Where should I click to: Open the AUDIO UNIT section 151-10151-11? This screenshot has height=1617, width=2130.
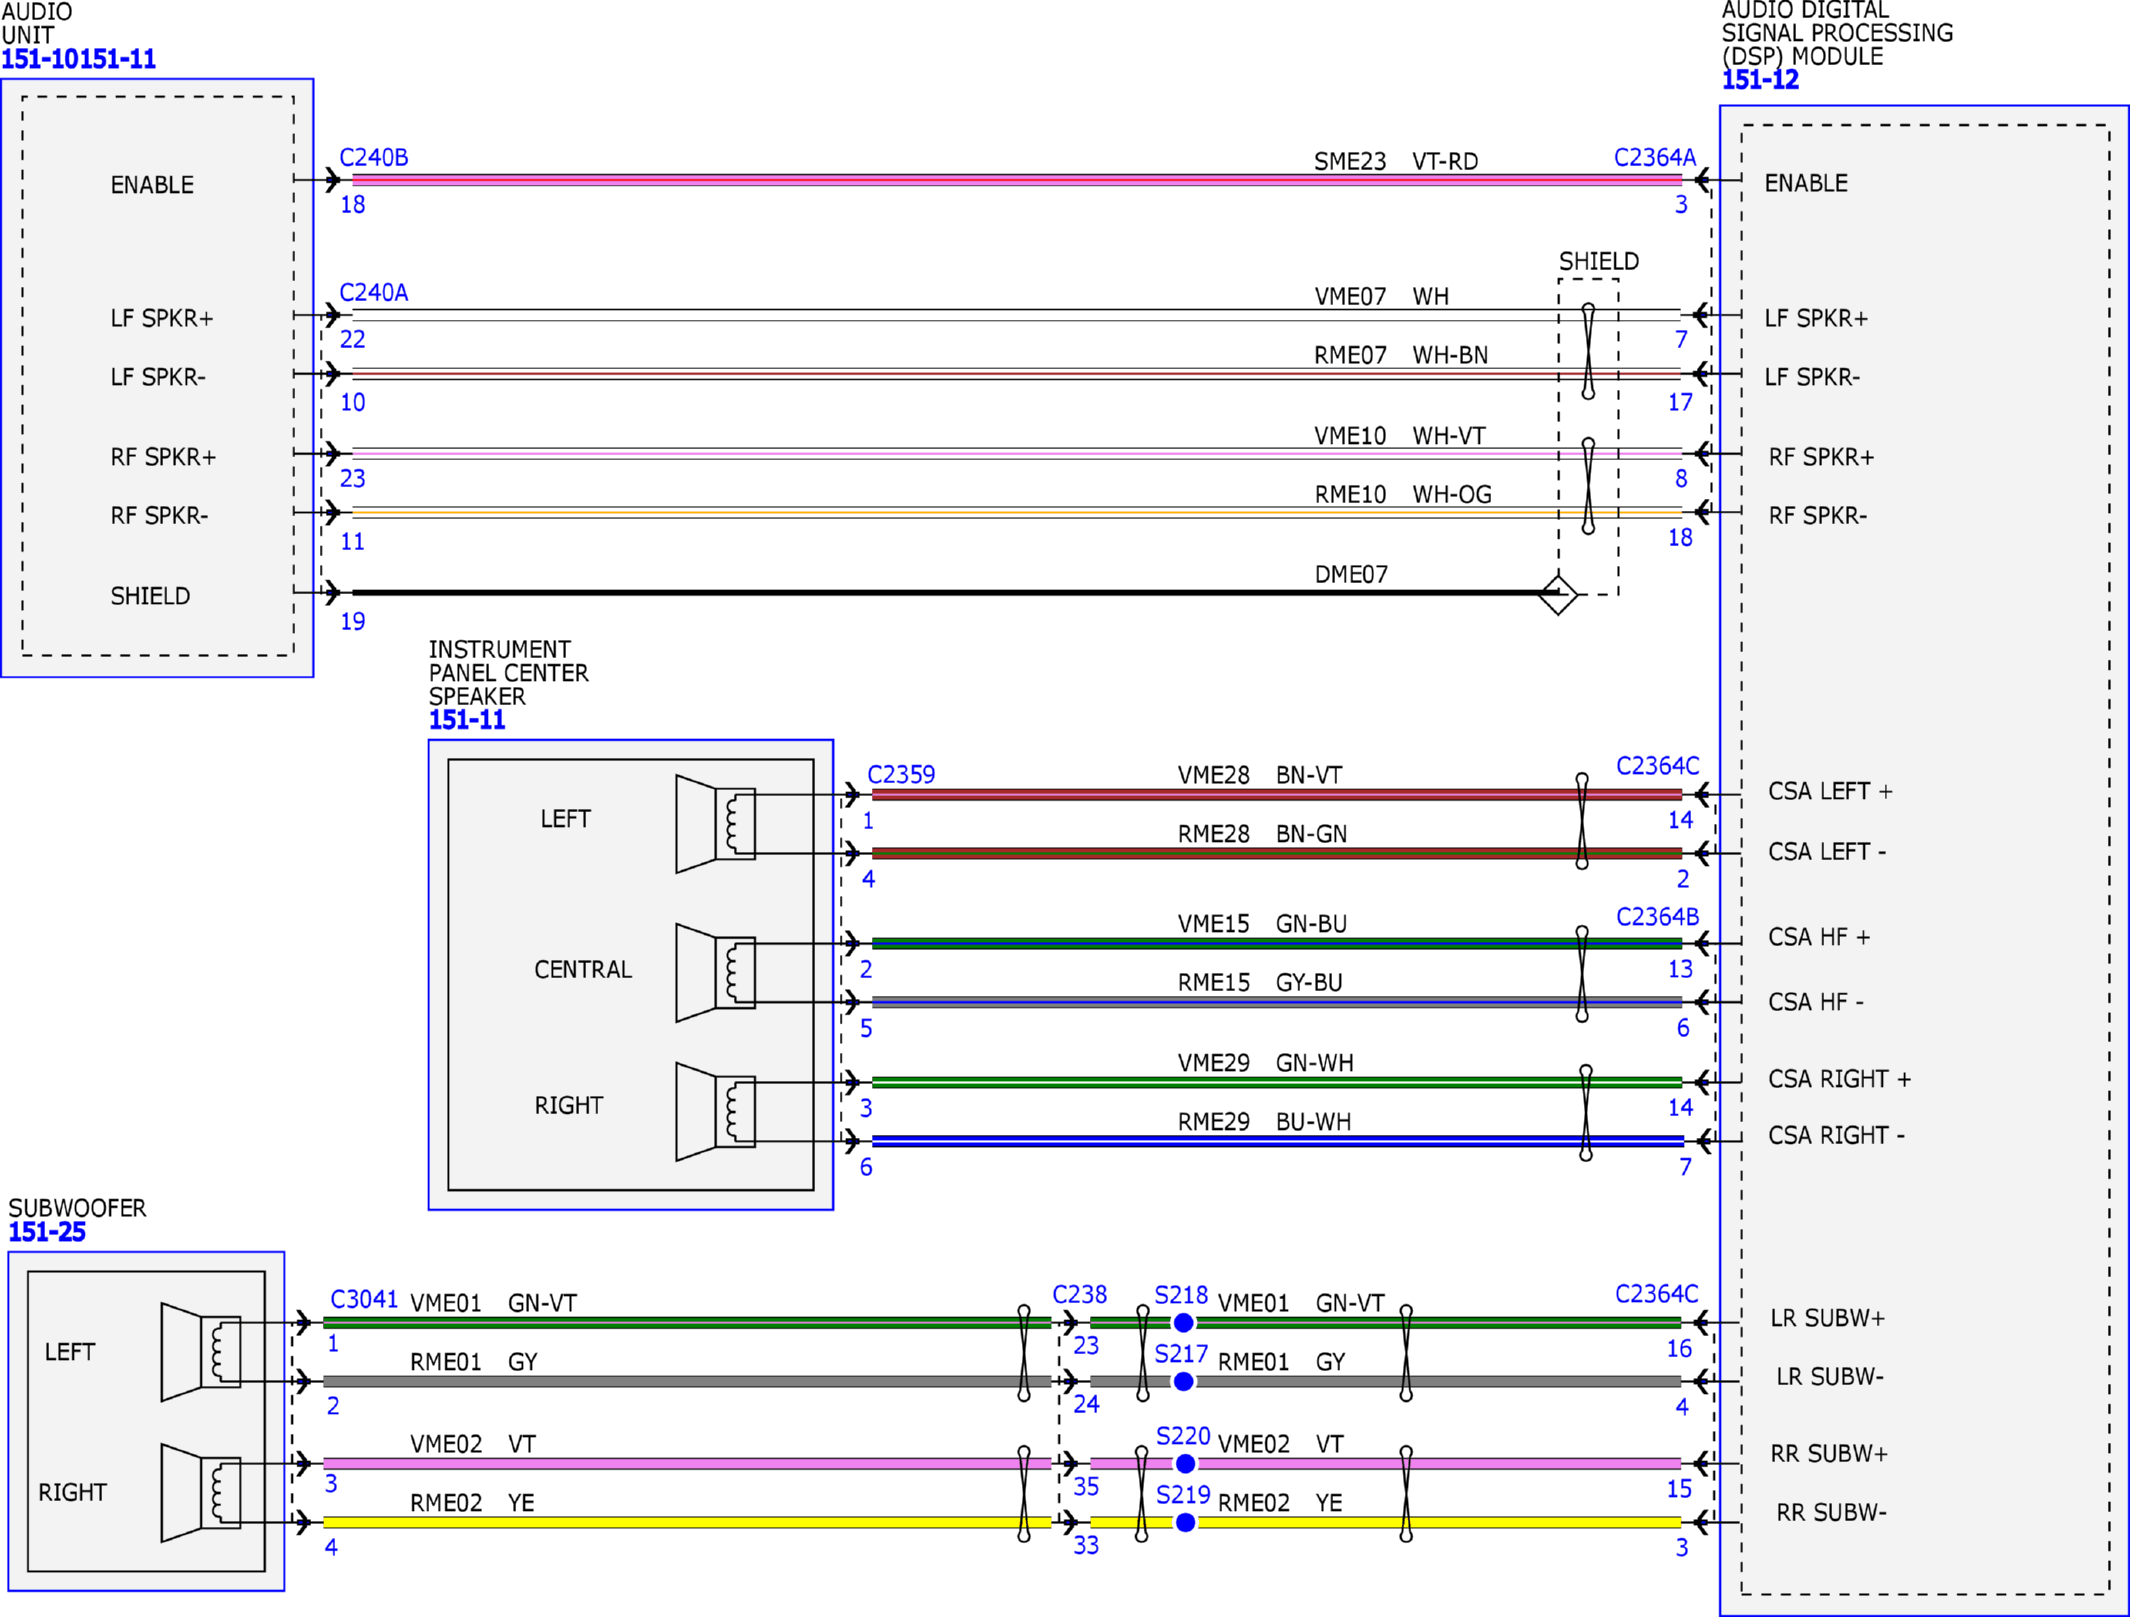78,58
